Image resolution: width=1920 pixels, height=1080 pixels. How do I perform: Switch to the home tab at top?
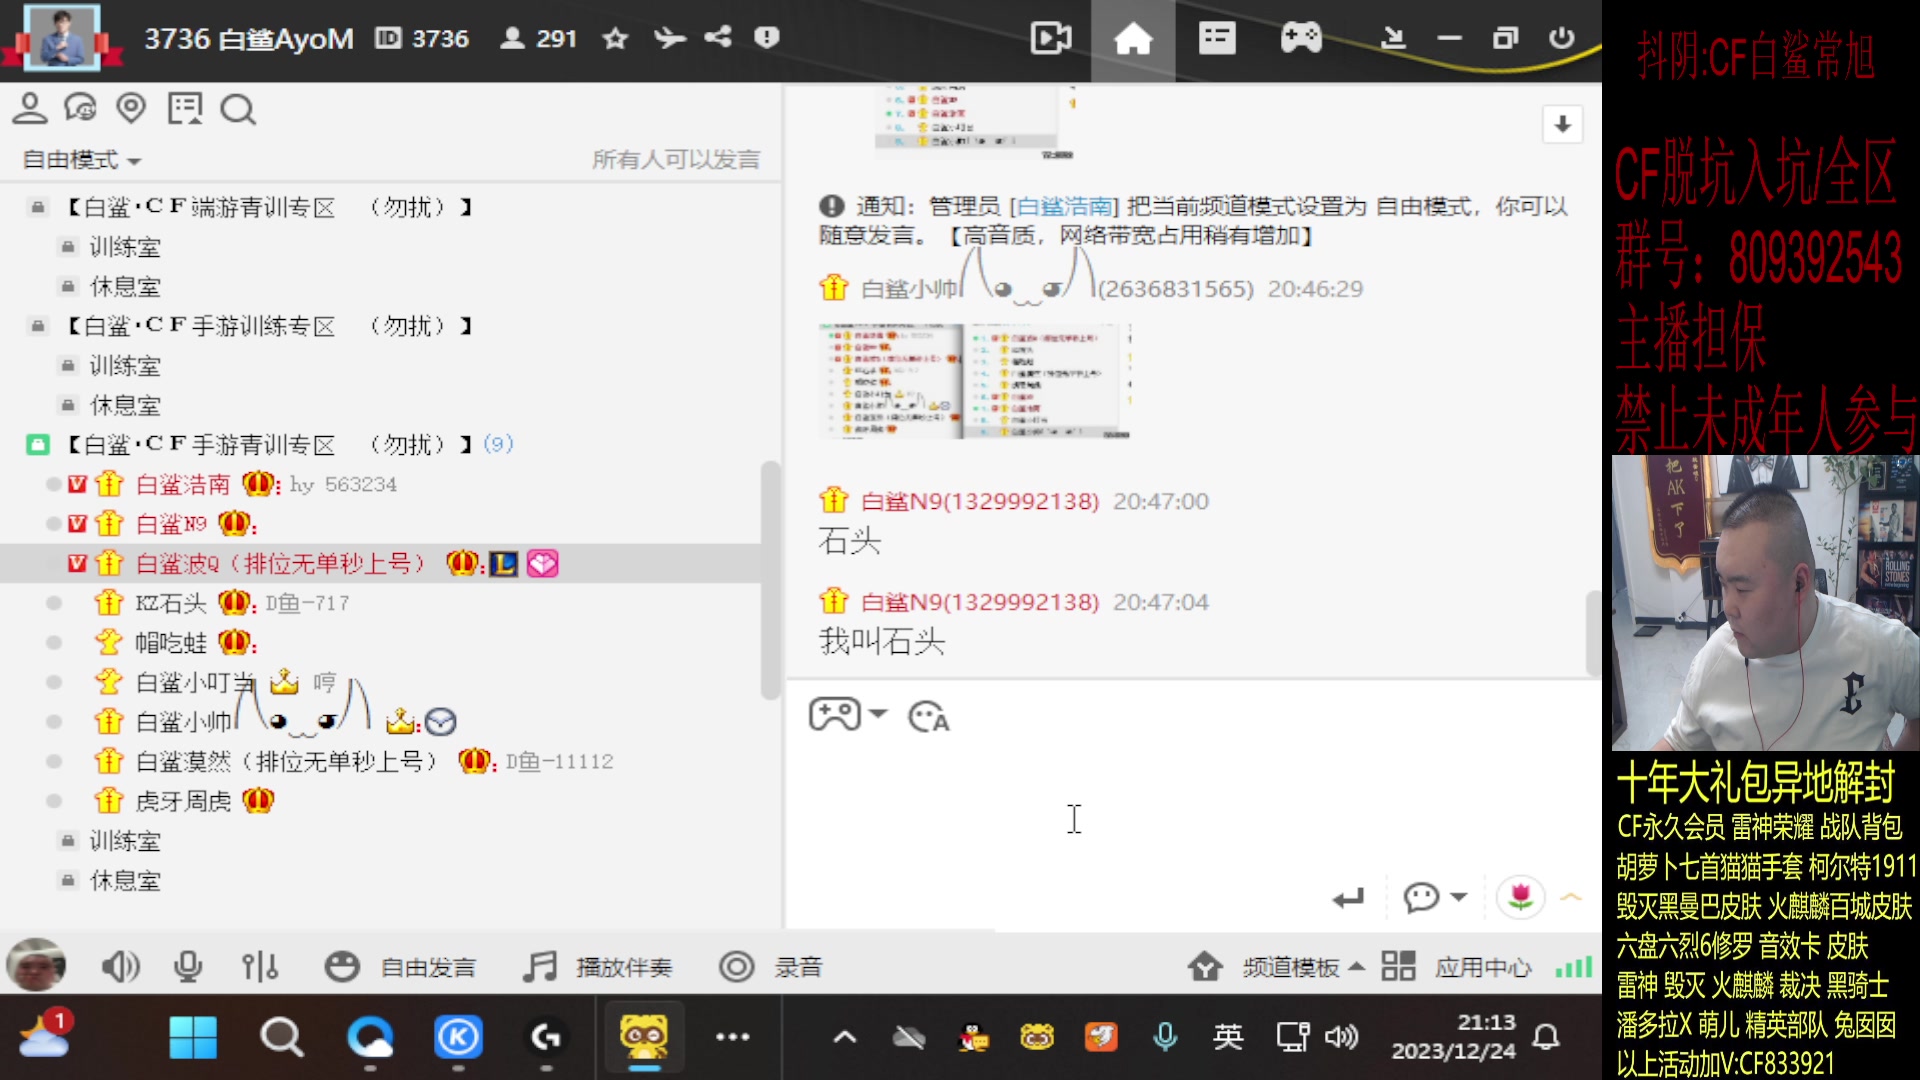(x=1132, y=38)
